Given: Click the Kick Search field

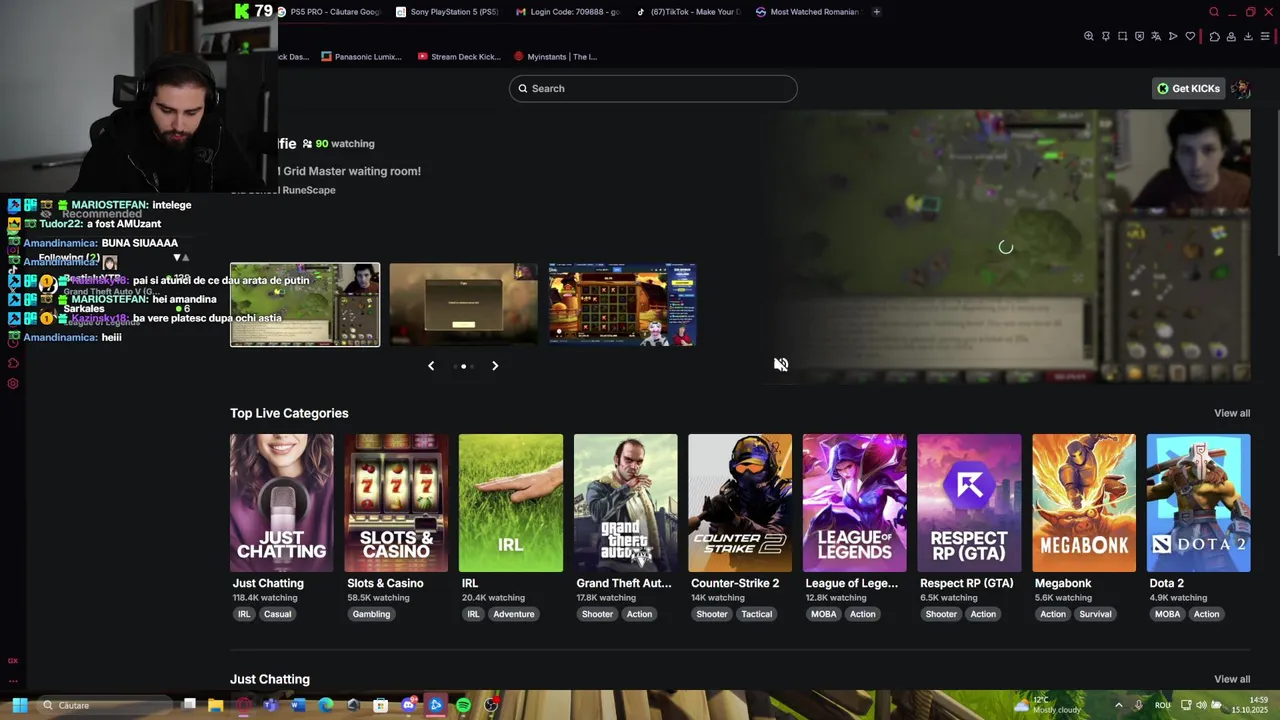Looking at the screenshot, I should pos(653,88).
